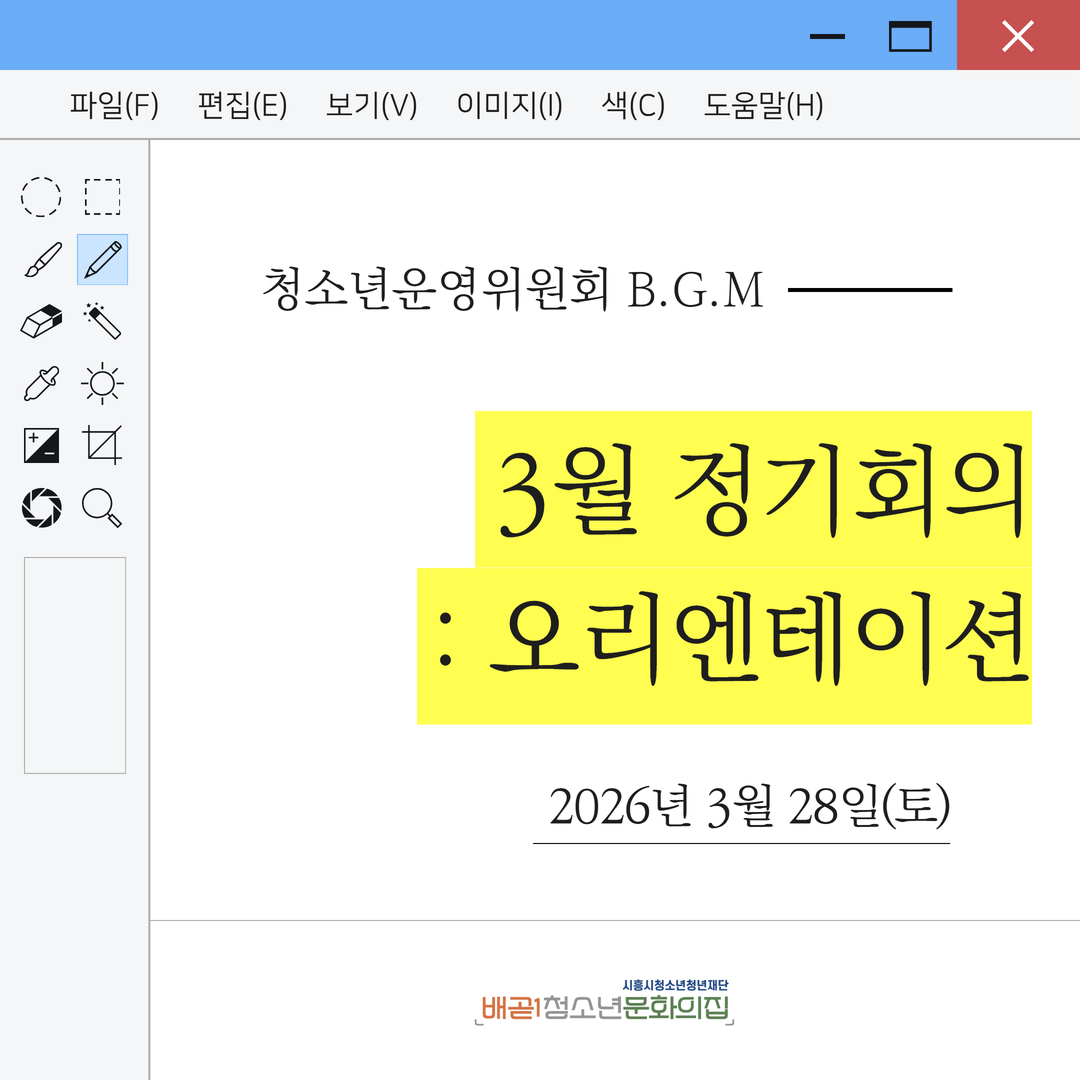Select the rectangular marquee tool

click(x=102, y=197)
